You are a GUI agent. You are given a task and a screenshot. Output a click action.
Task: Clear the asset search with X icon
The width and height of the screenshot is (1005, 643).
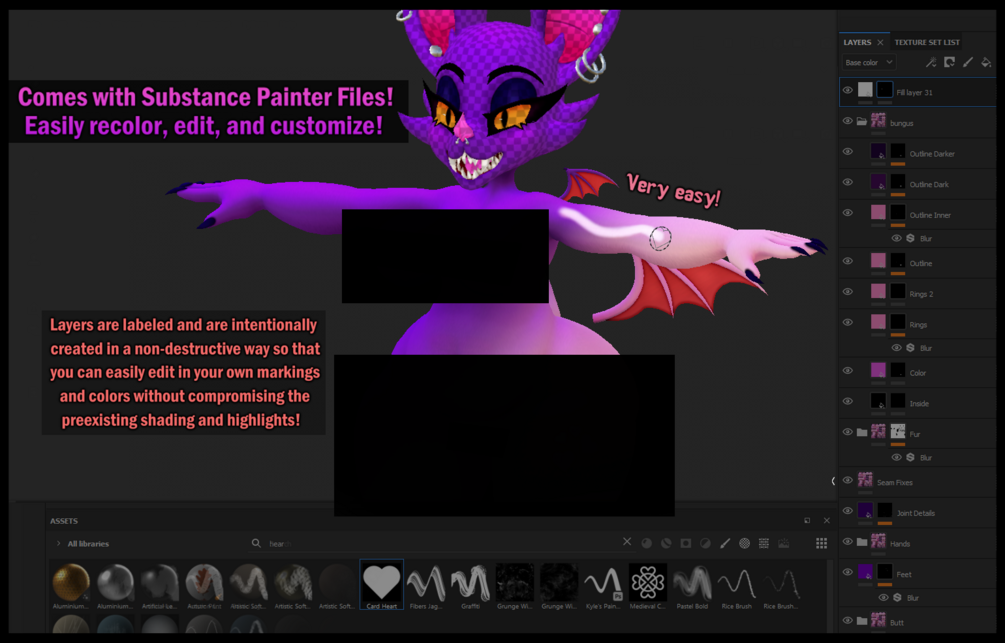click(627, 542)
